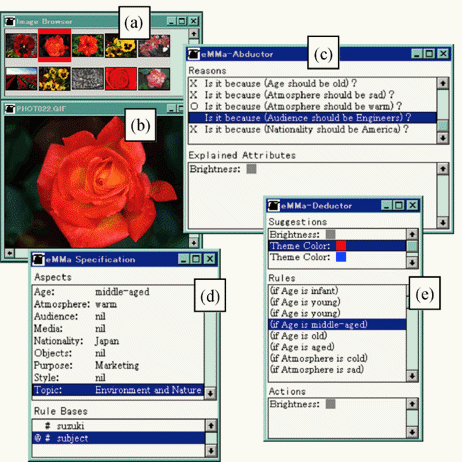Minimize the eMMa-Abductor window

coord(416,54)
